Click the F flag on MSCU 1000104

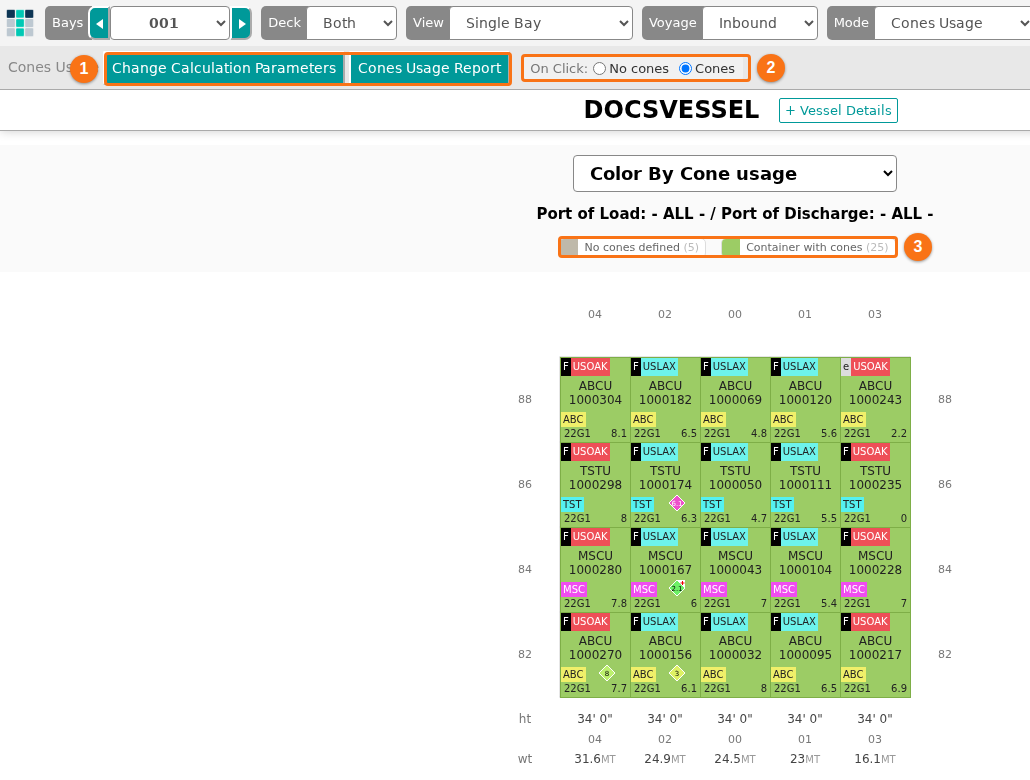tap(776, 536)
